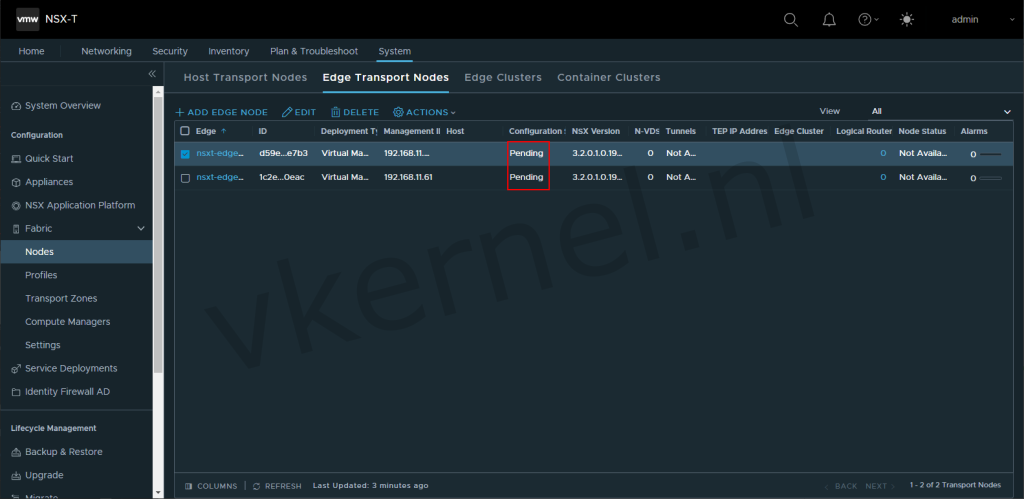Open the ACTIONS dropdown menu
The width and height of the screenshot is (1024, 499).
(424, 112)
